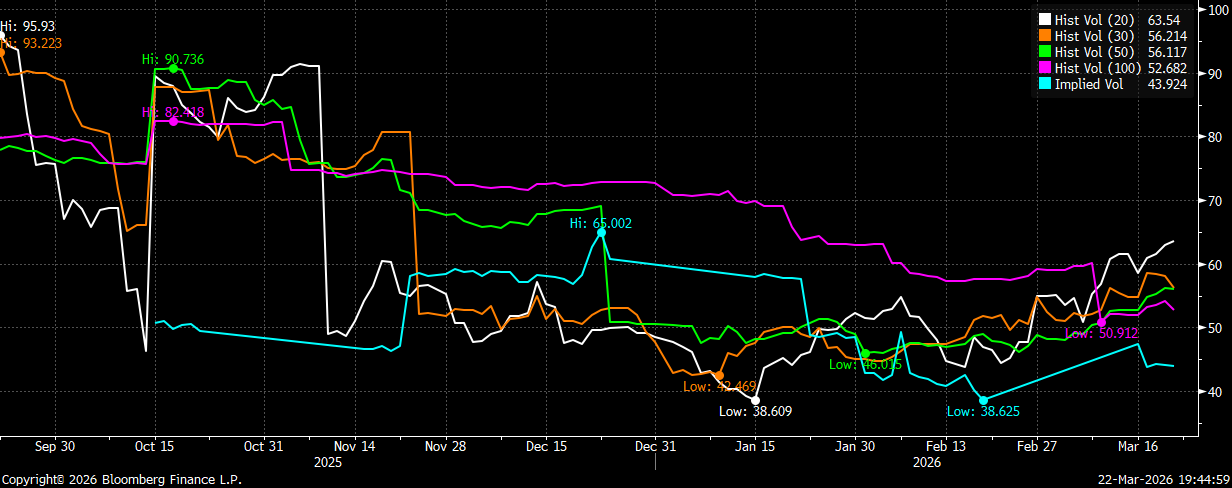Click the green high marker dot at 90.736
The height and width of the screenshot is (488, 1232).
click(x=174, y=69)
